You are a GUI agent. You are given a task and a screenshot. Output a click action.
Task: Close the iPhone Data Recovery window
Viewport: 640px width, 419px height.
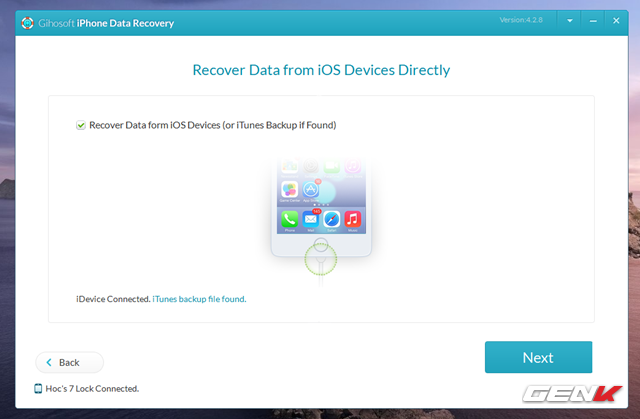618,21
